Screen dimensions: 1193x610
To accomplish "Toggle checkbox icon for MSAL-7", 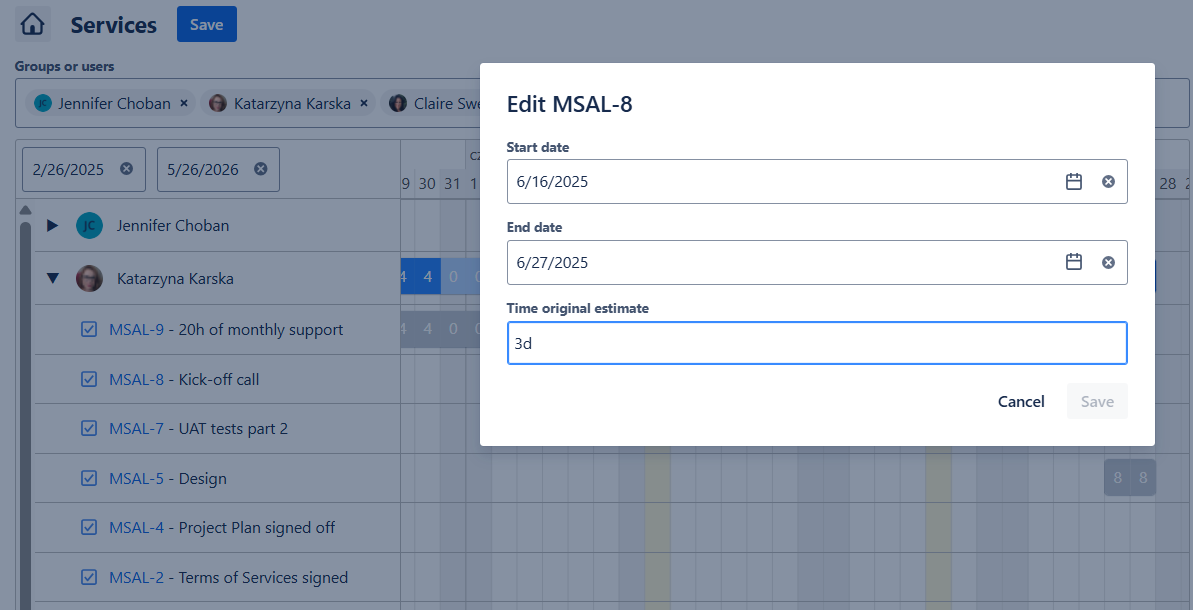I will pyautogui.click(x=89, y=428).
